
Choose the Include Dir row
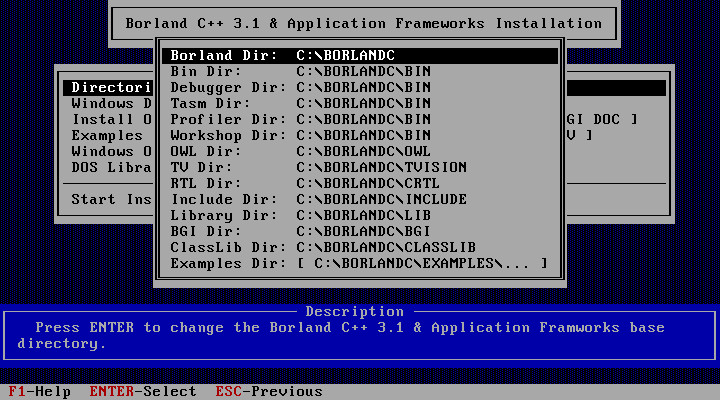coord(360,200)
